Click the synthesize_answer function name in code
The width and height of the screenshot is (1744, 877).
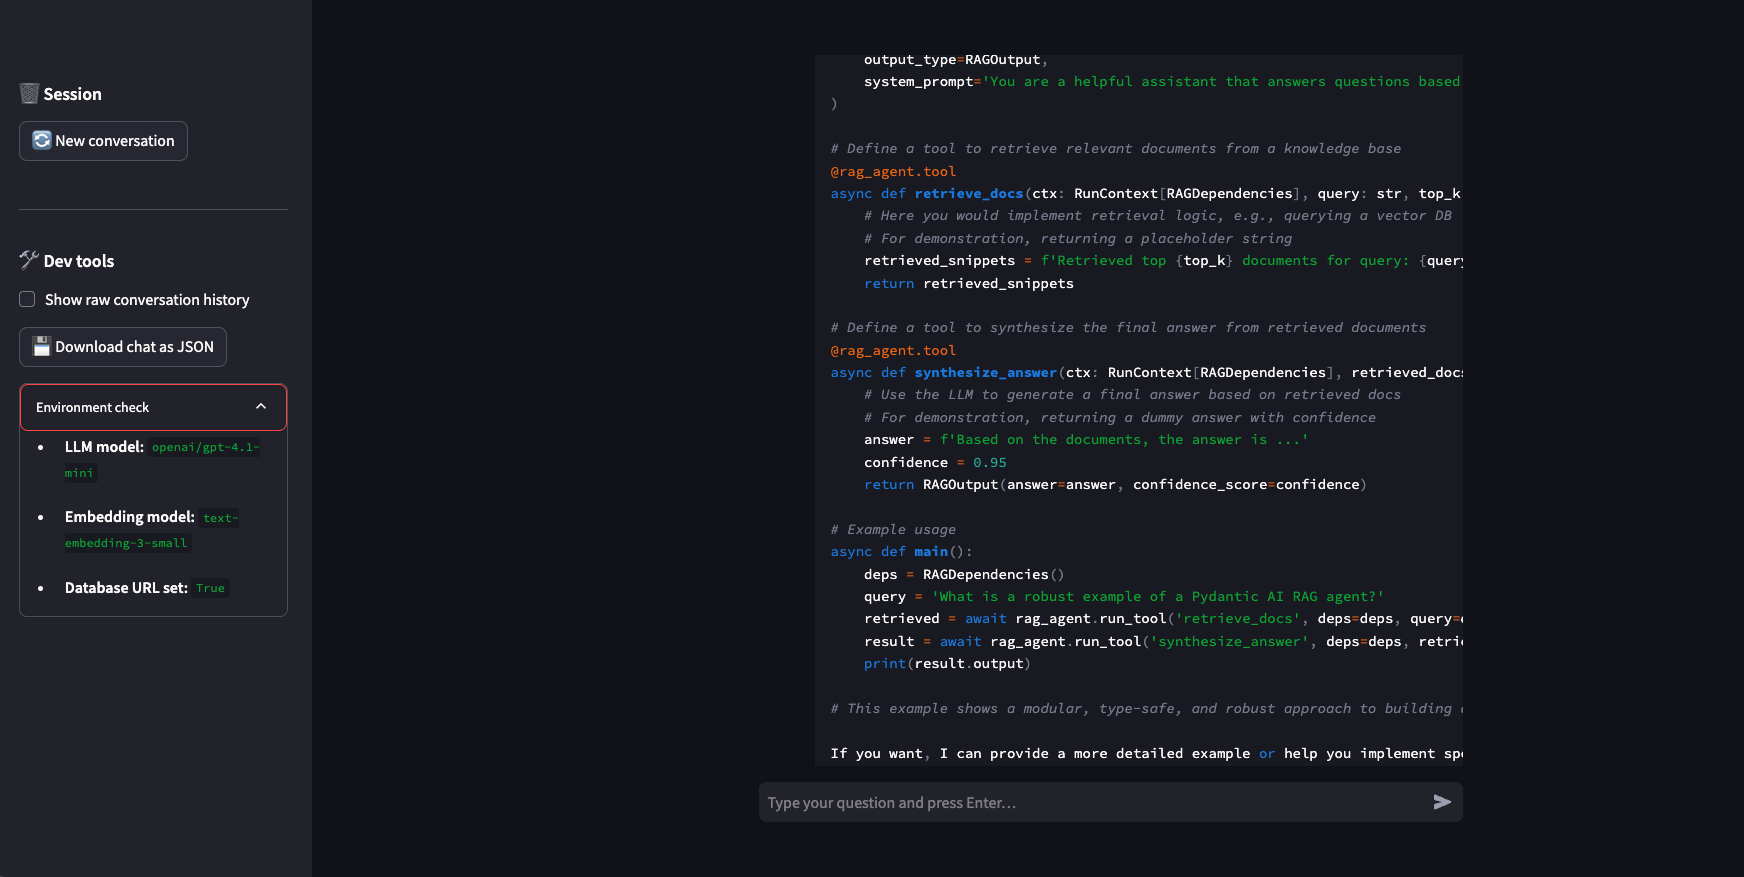pyautogui.click(x=985, y=373)
